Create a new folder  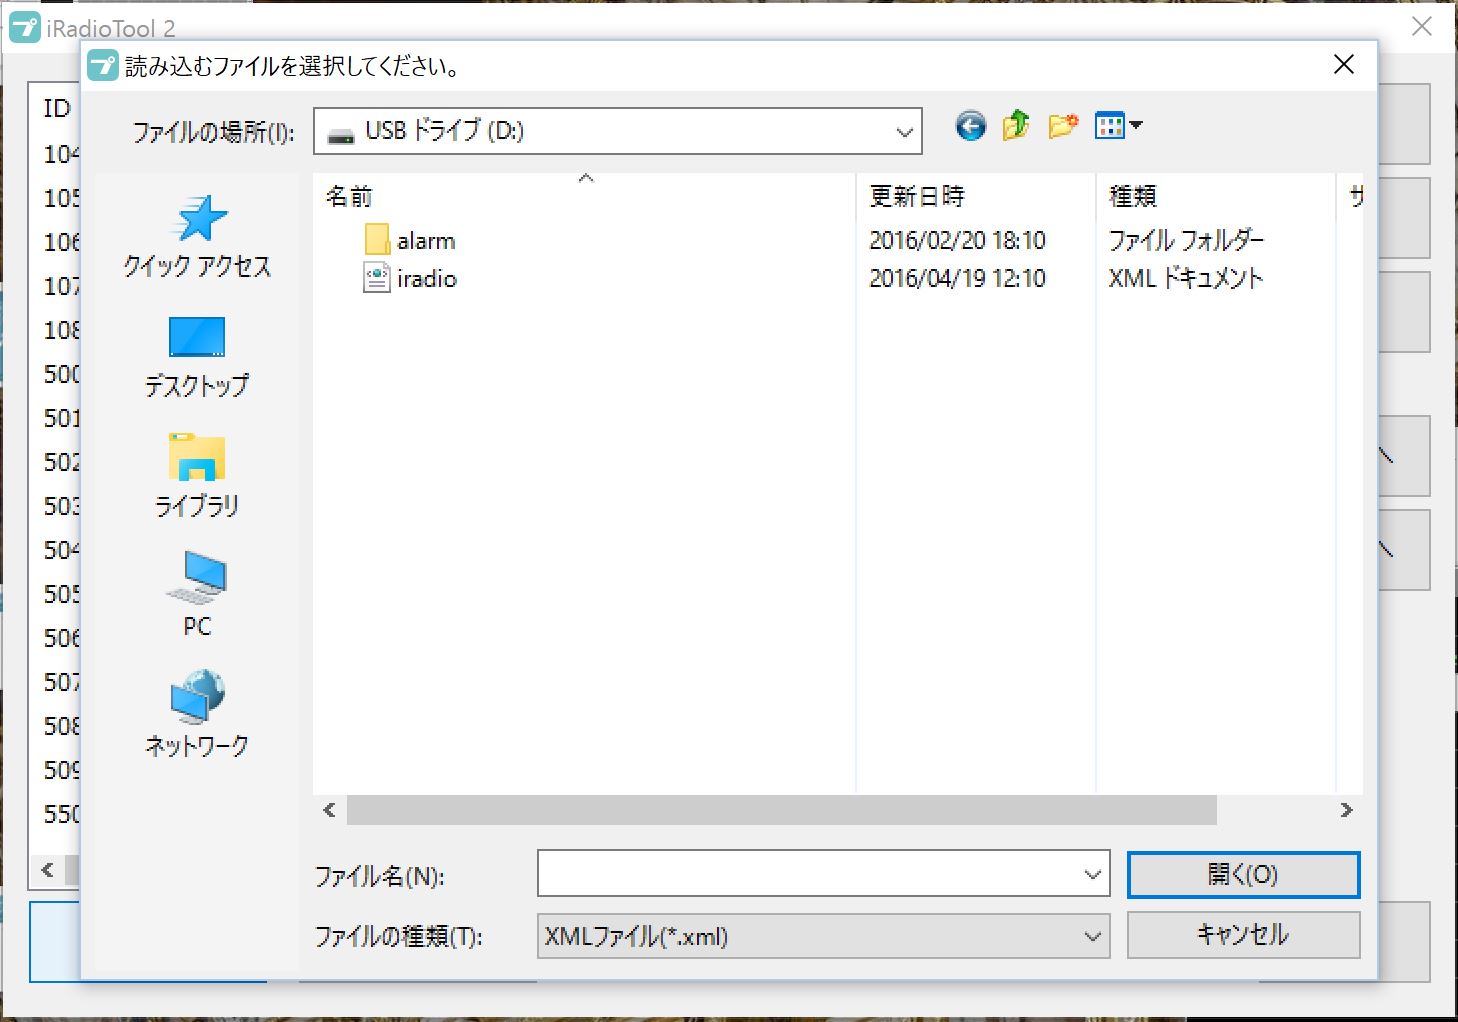(x=1063, y=126)
